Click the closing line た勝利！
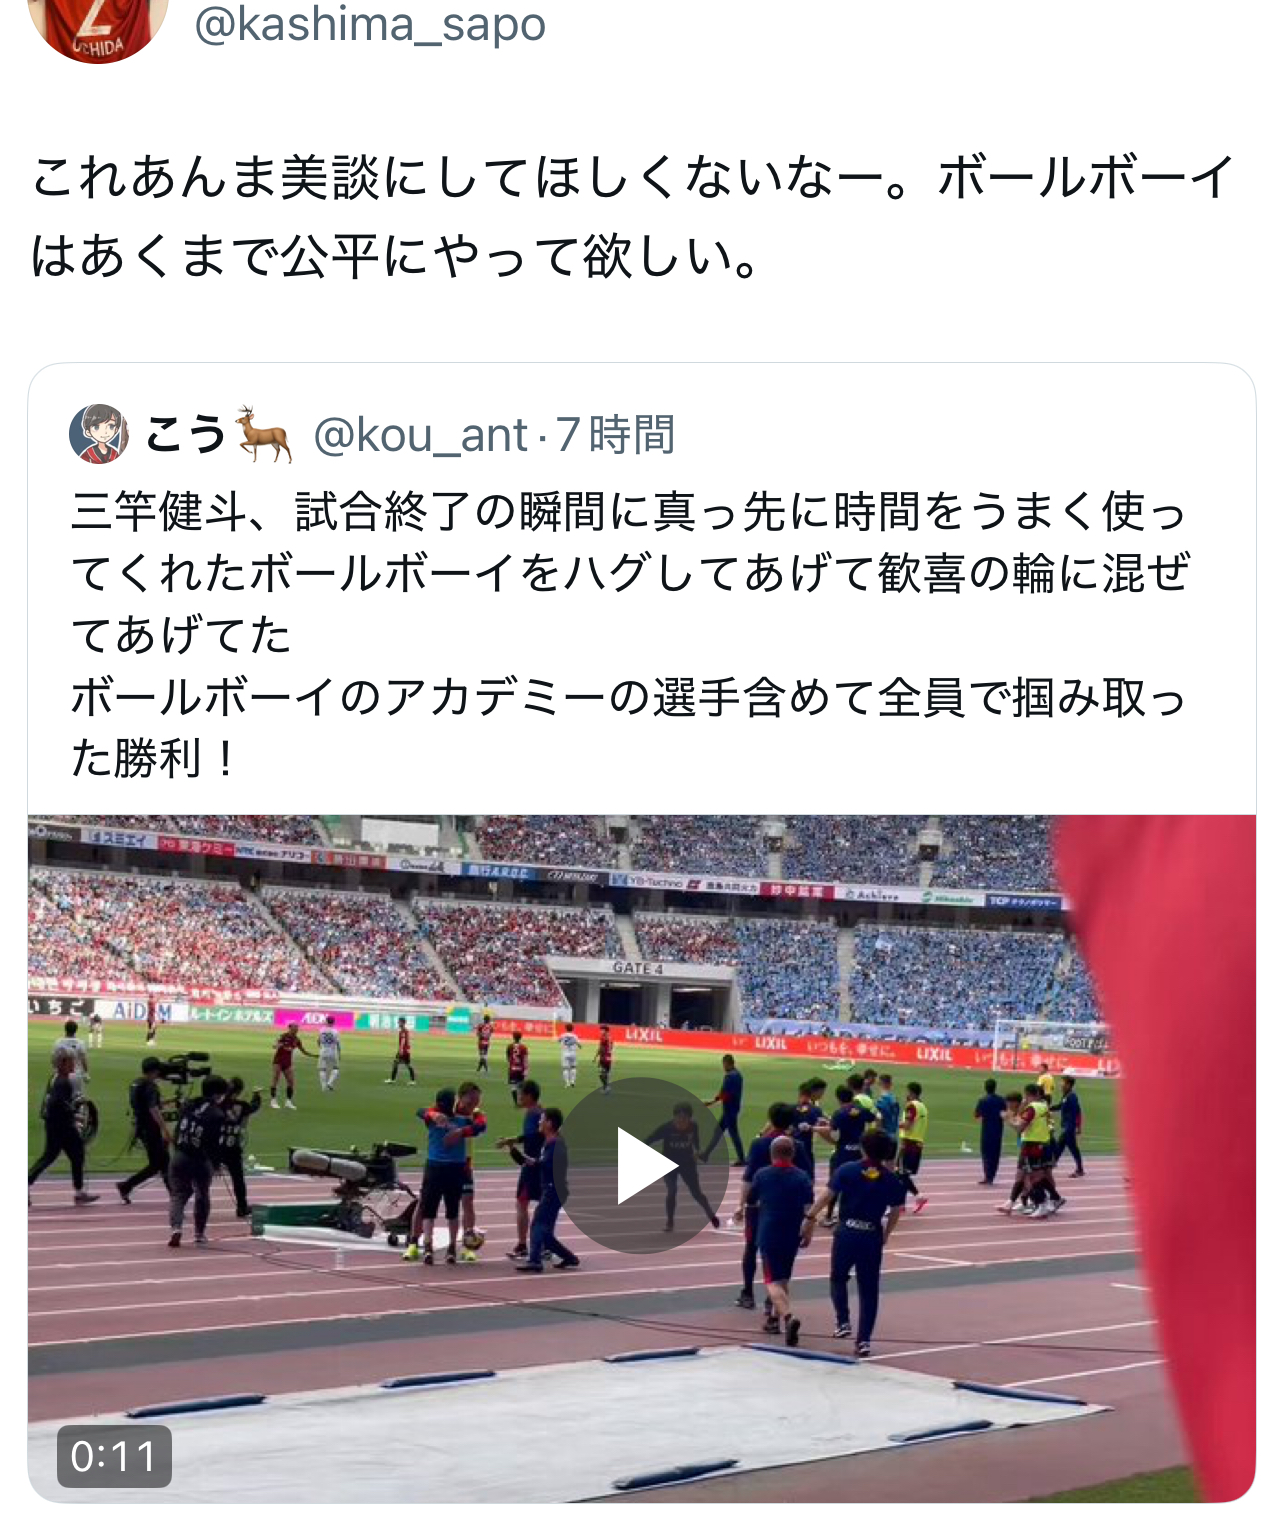 pos(155,758)
